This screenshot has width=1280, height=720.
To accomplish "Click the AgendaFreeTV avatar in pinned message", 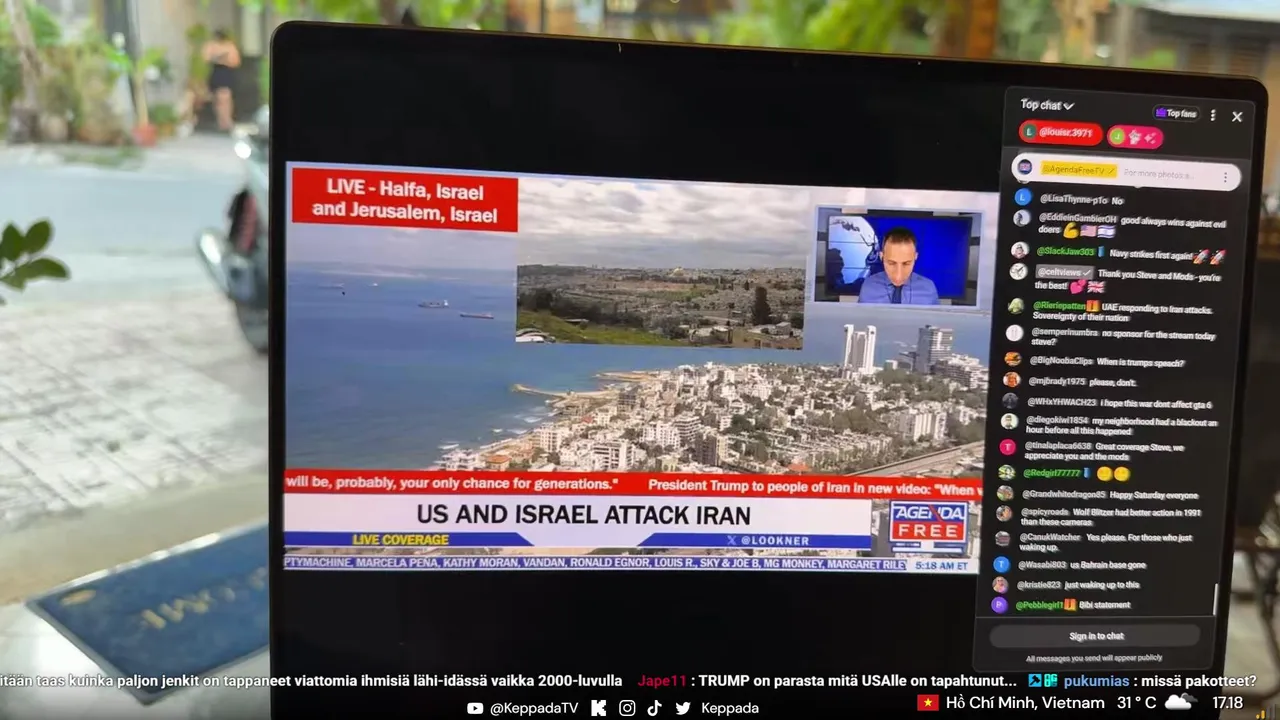I will 1025,167.
